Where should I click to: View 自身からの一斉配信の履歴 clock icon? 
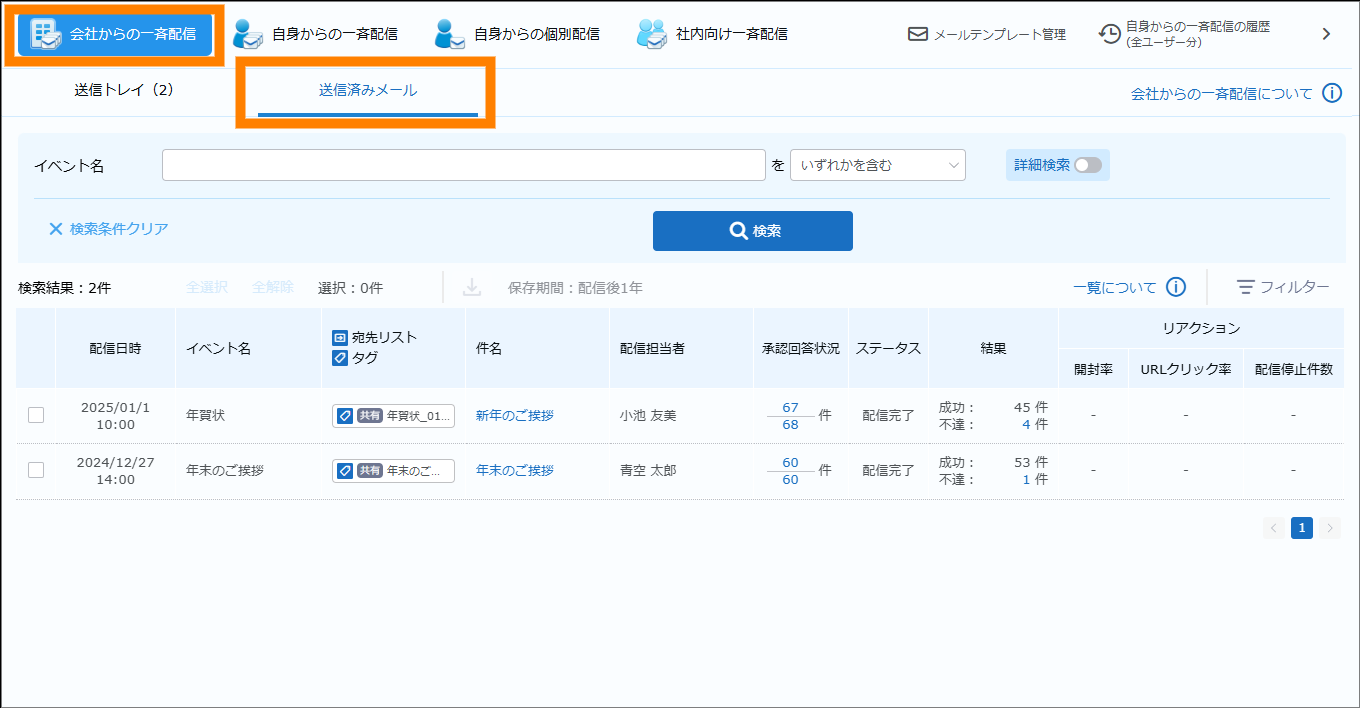tap(1109, 34)
